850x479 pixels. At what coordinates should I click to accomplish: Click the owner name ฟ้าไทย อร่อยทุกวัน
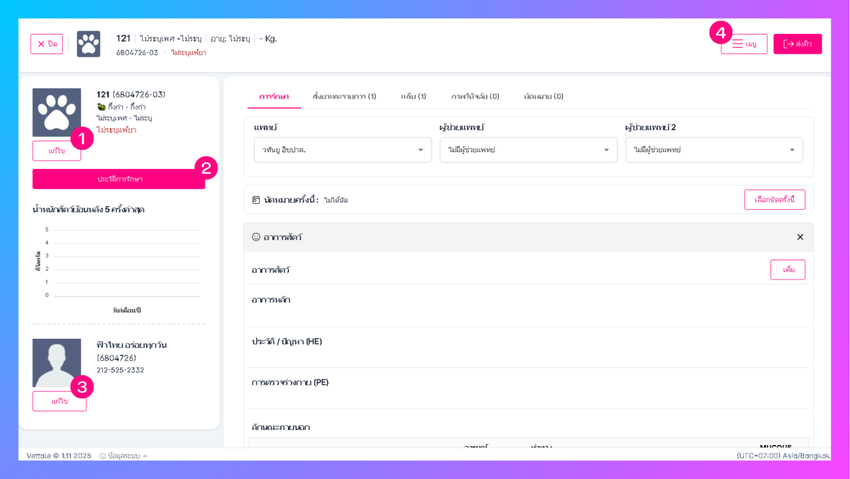132,345
